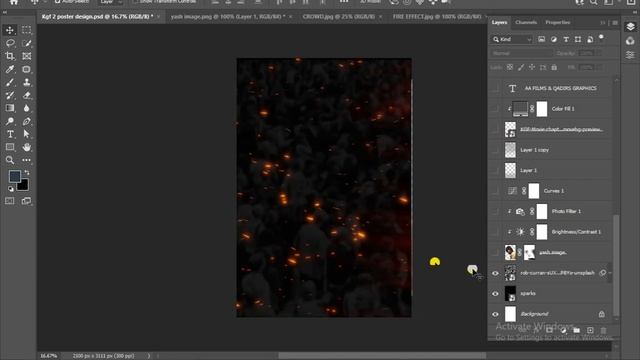The width and height of the screenshot is (640, 360).
Task: Select the Dodge tool
Action: pyautogui.click(x=10, y=121)
